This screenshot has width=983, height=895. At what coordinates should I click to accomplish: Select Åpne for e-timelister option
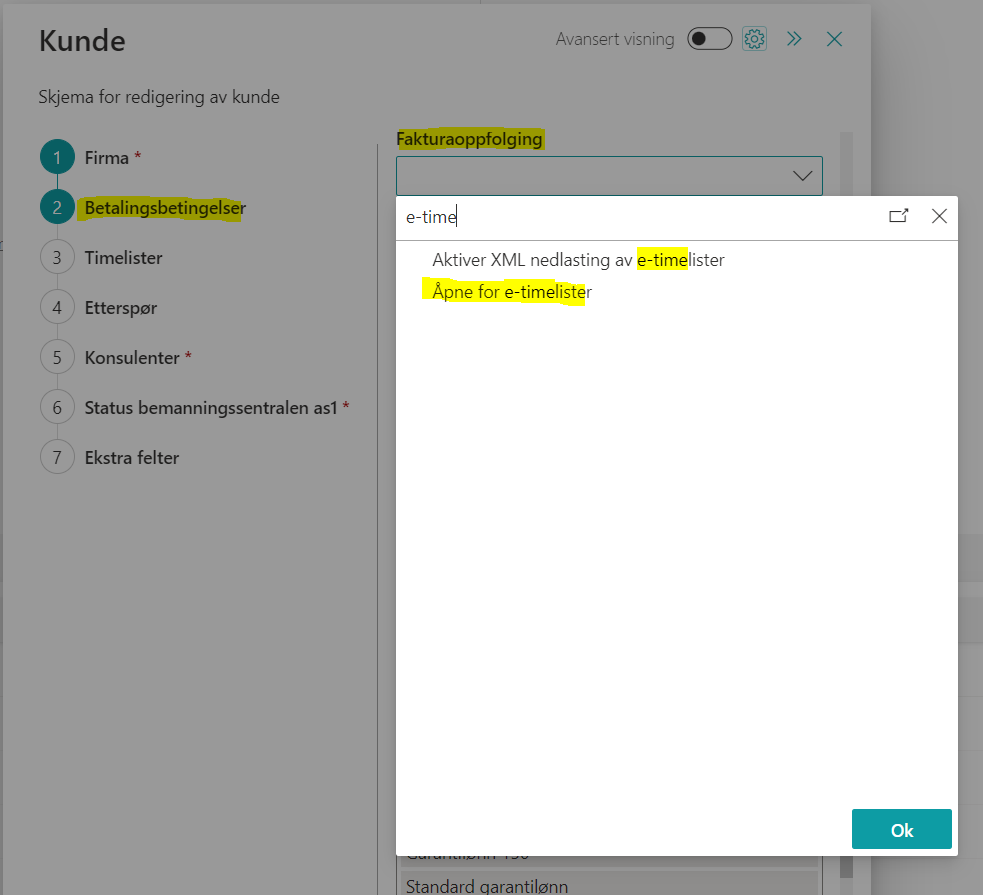click(512, 291)
